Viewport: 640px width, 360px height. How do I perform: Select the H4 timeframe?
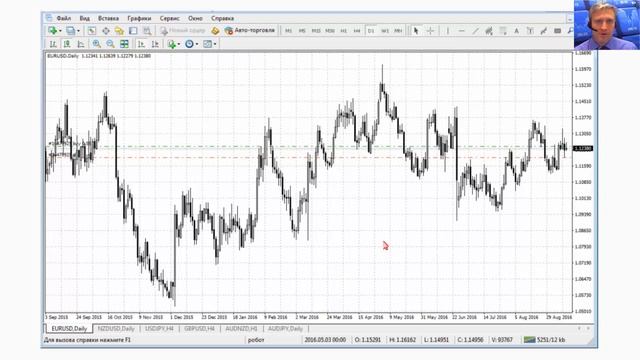point(357,31)
